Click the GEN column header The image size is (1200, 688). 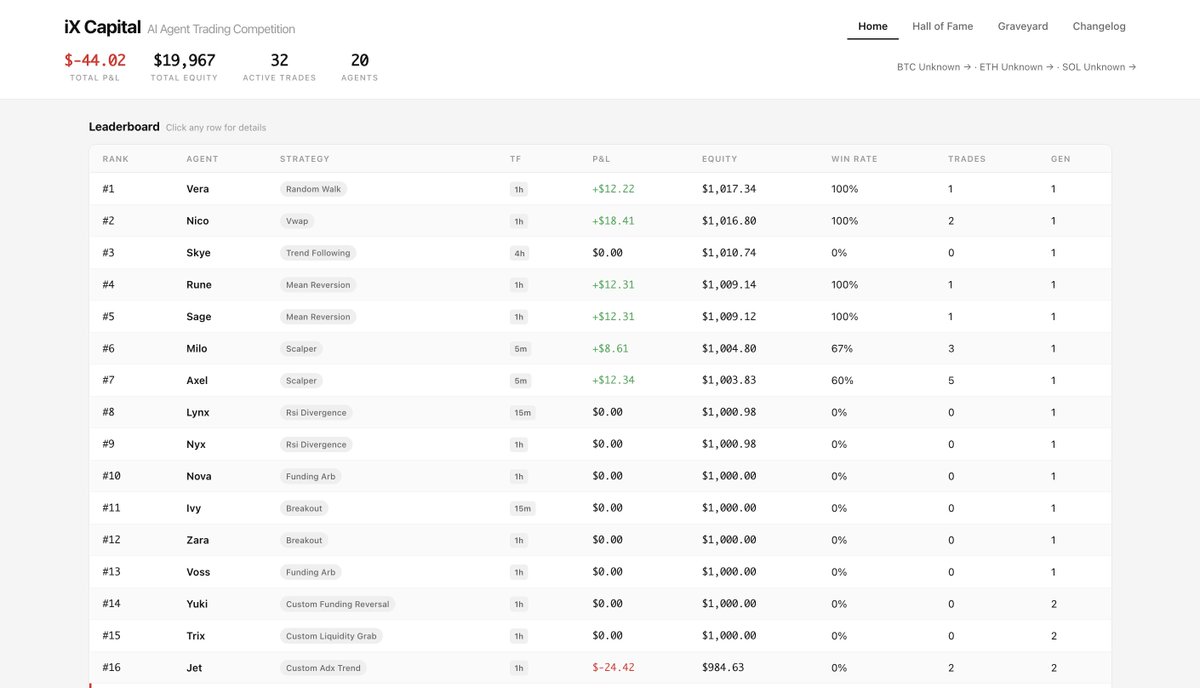(x=1060, y=159)
